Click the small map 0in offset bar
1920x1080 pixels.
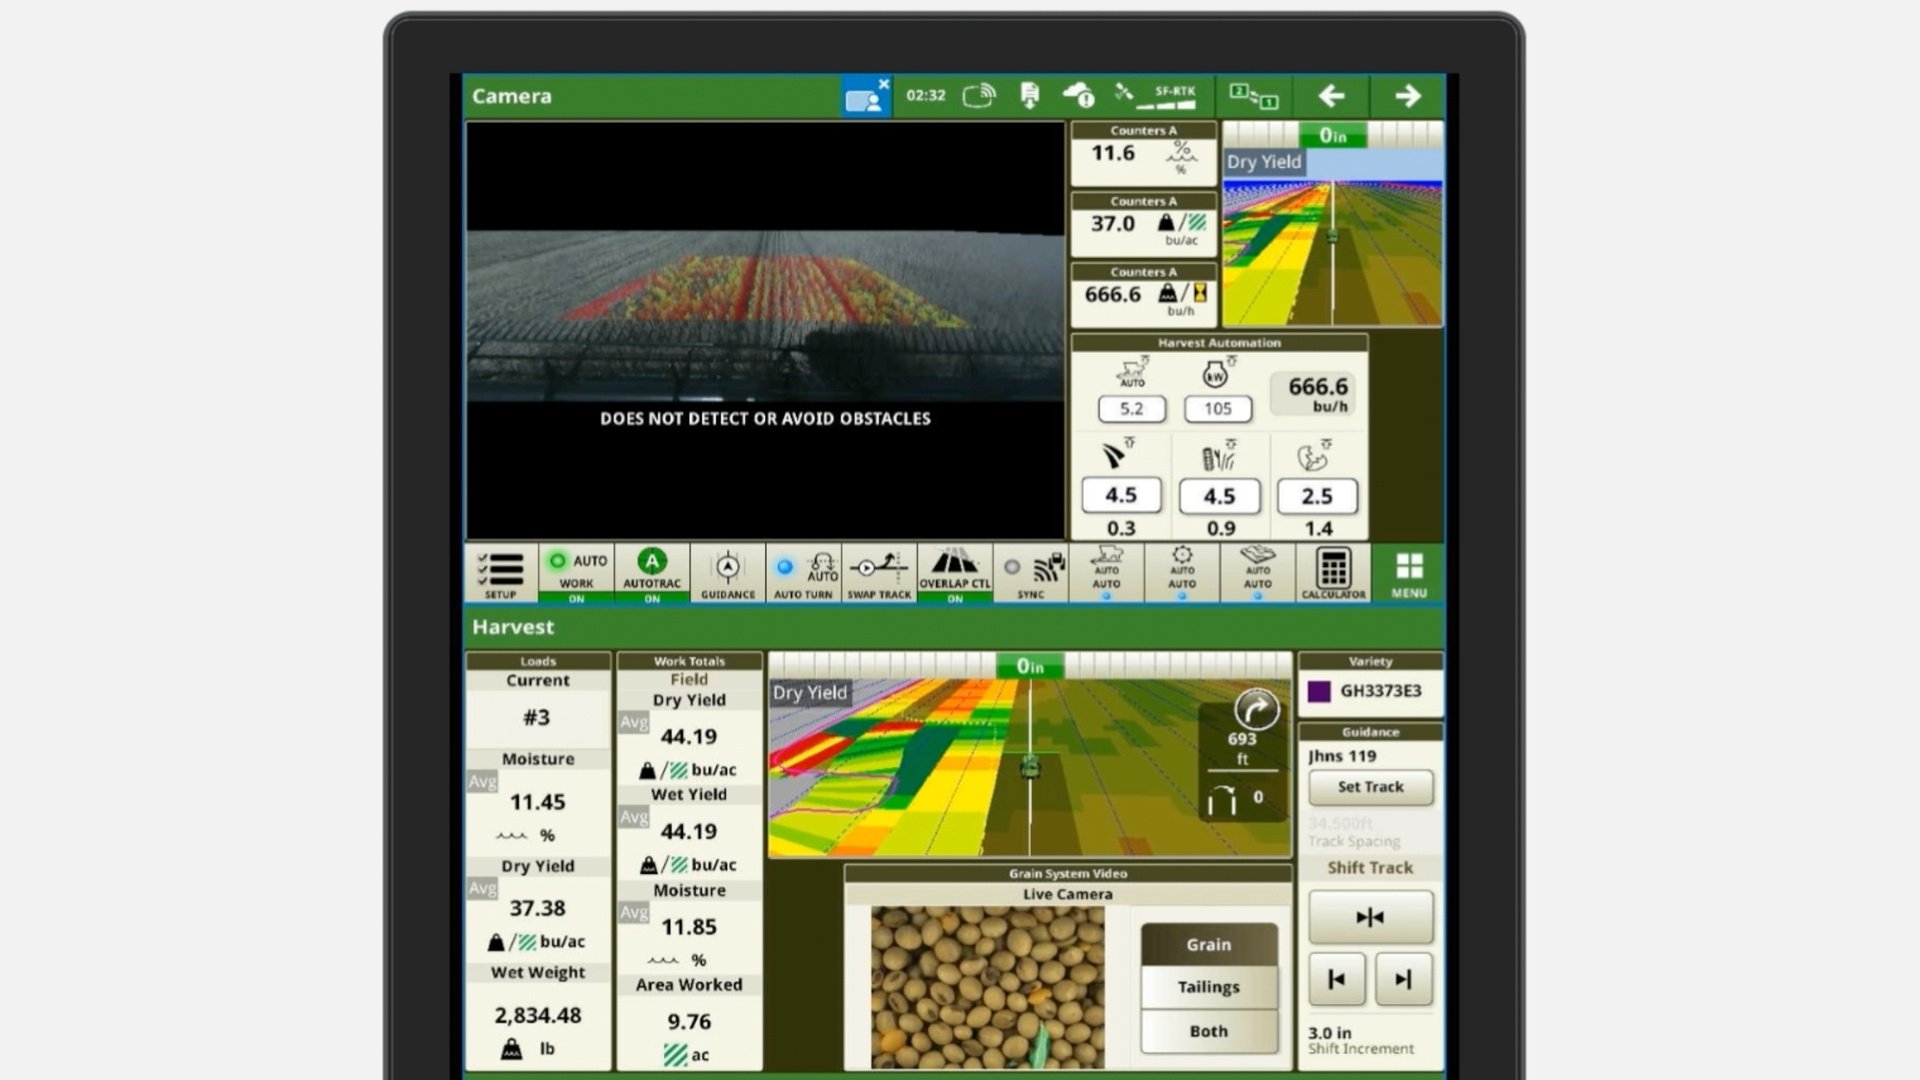(x=1333, y=135)
